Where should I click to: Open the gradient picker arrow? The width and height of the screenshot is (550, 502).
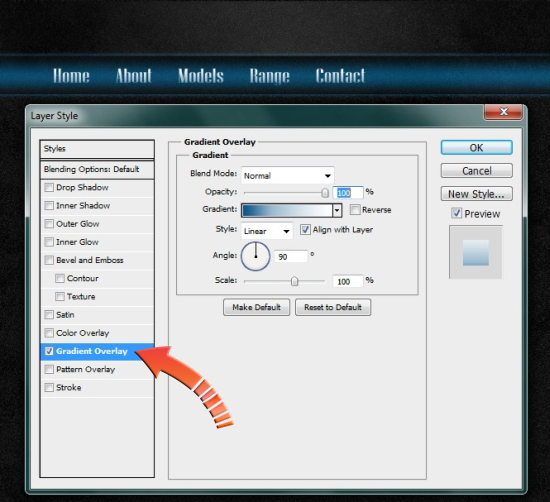pyautogui.click(x=337, y=210)
